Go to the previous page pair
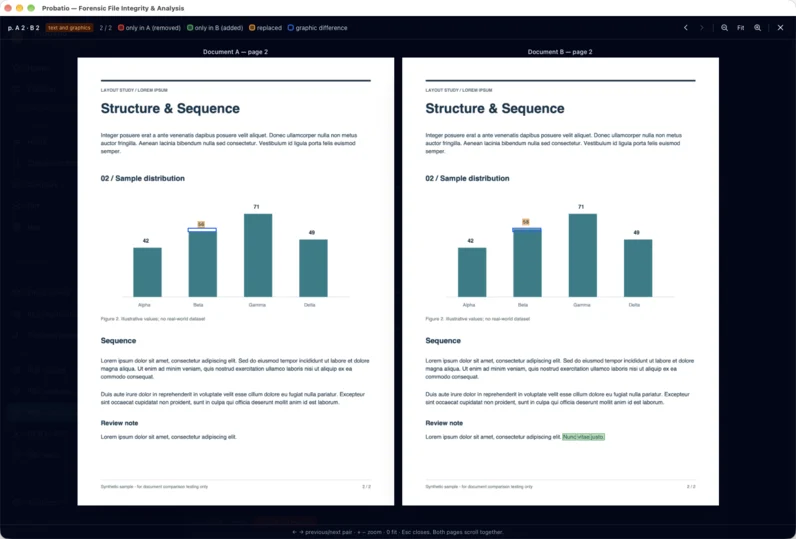This screenshot has height=539, width=796. pos(685,28)
